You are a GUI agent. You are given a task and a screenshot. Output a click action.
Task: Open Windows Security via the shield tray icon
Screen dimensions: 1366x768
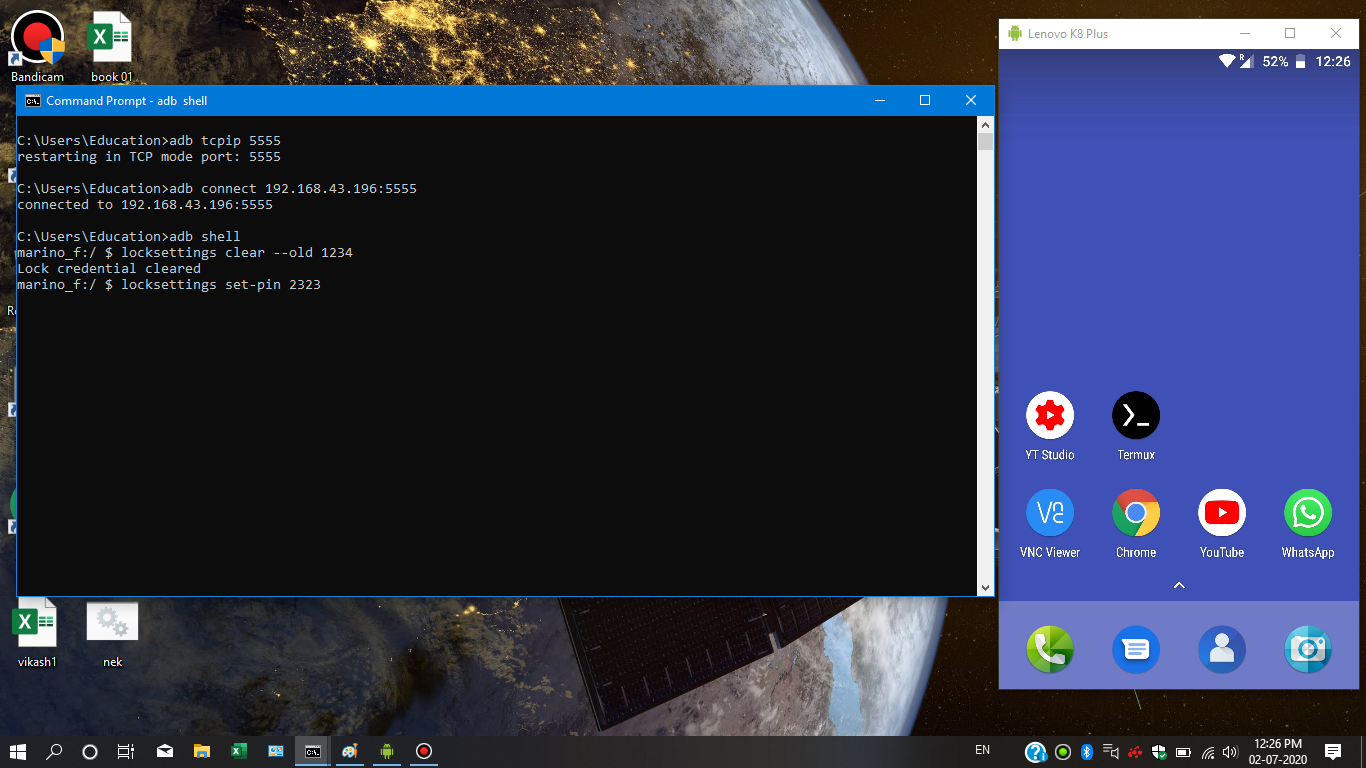(1158, 751)
